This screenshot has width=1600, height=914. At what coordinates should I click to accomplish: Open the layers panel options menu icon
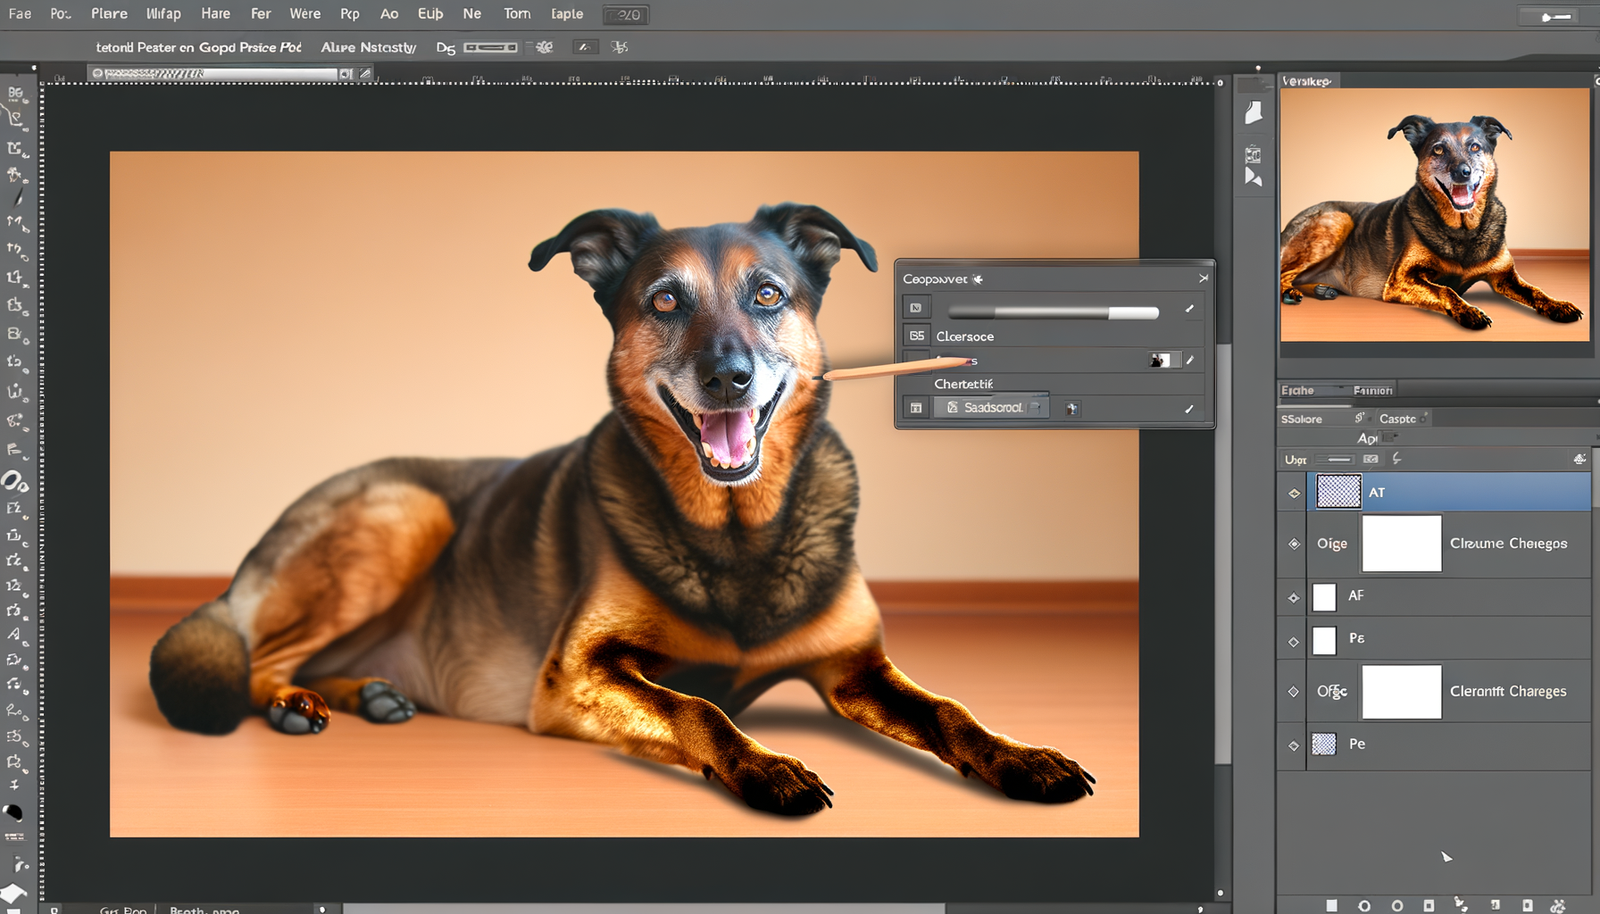tap(1579, 459)
